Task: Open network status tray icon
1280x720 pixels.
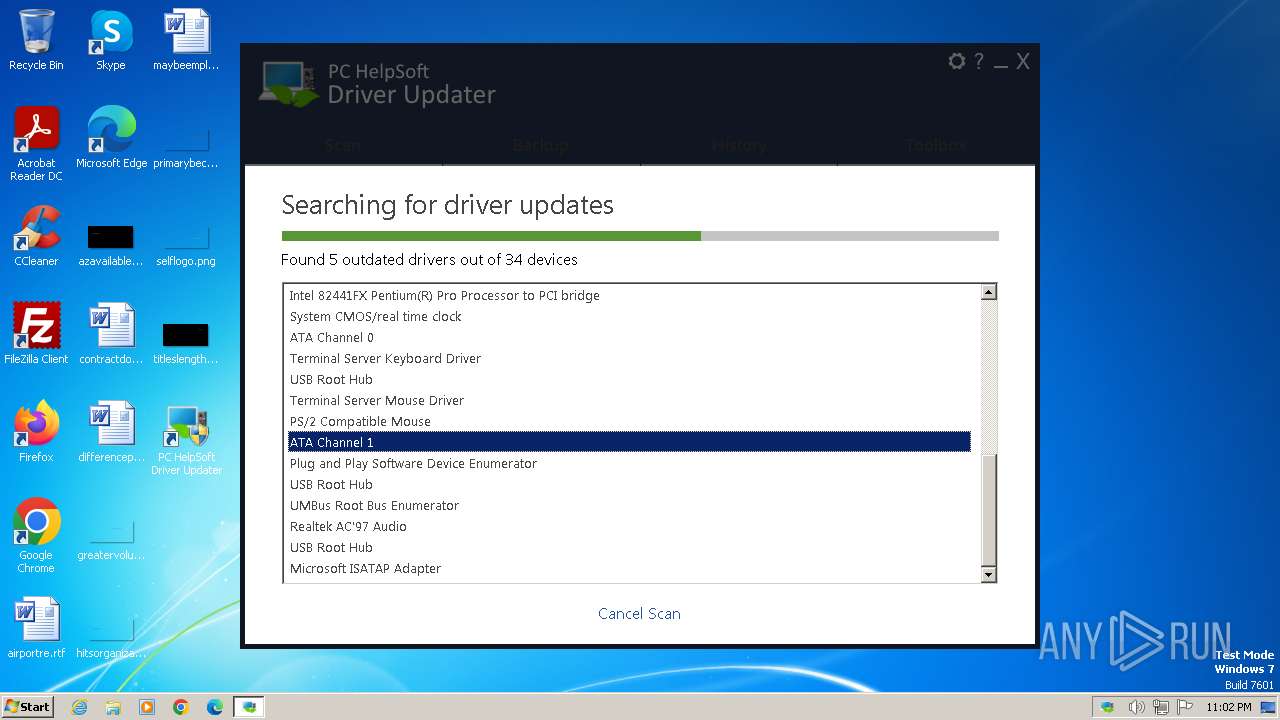Action: tap(1160, 707)
